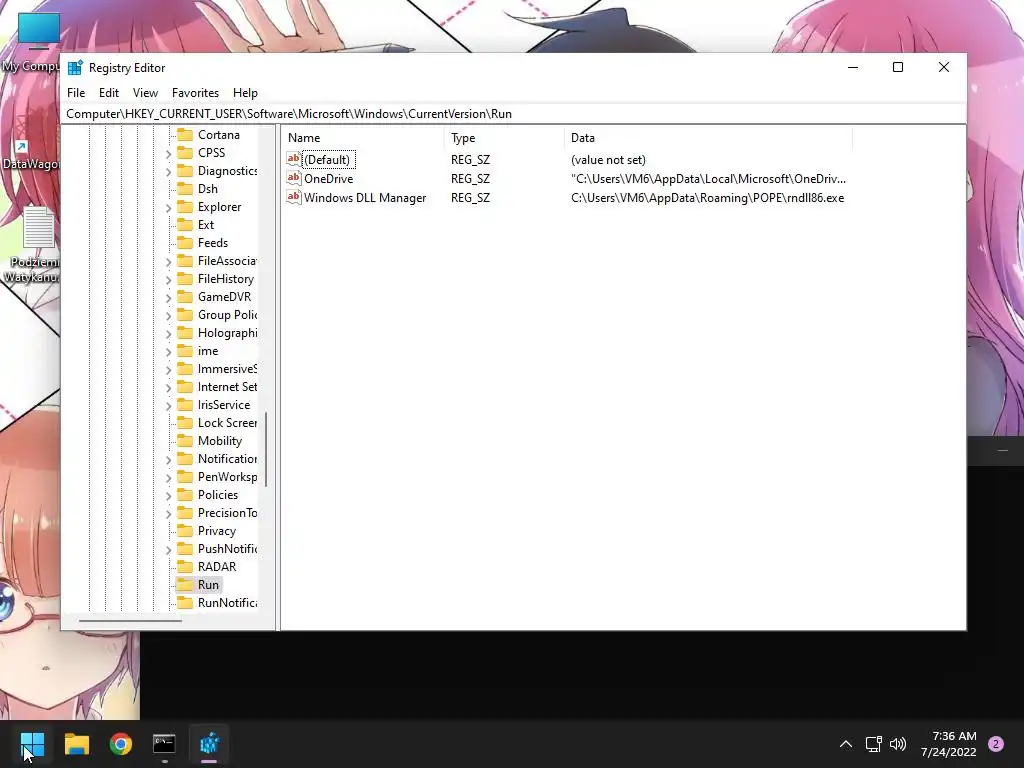Click the Feeds folder icon
The width and height of the screenshot is (1024, 768).
click(185, 243)
